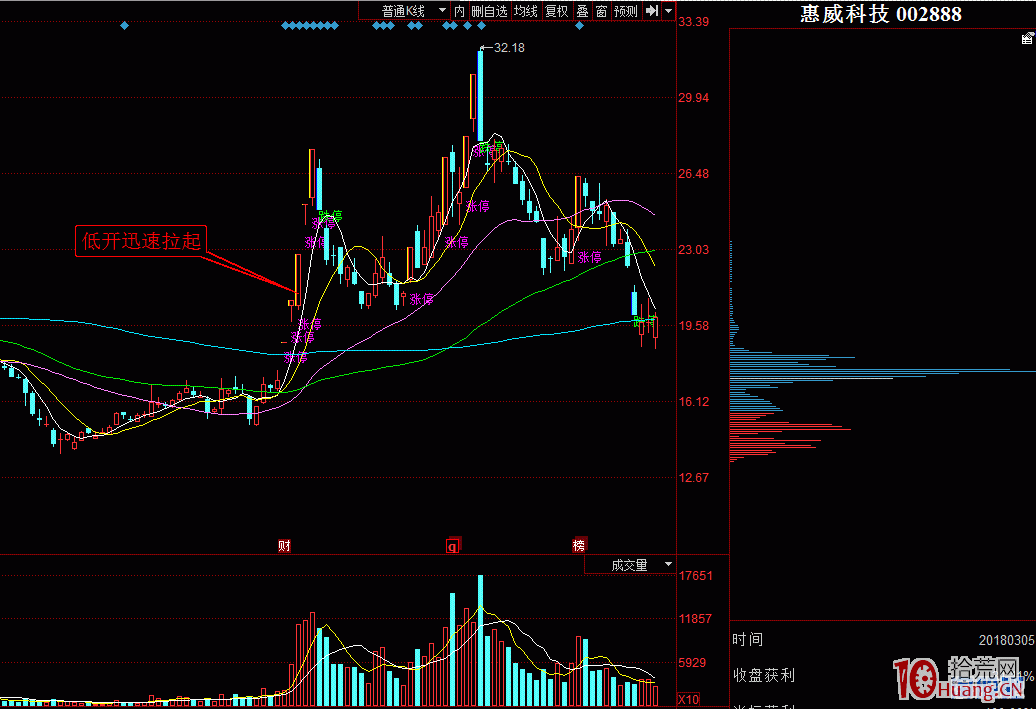The height and width of the screenshot is (709, 1036).
Task: Toggle the 叠 overlay mode
Action: coord(582,11)
